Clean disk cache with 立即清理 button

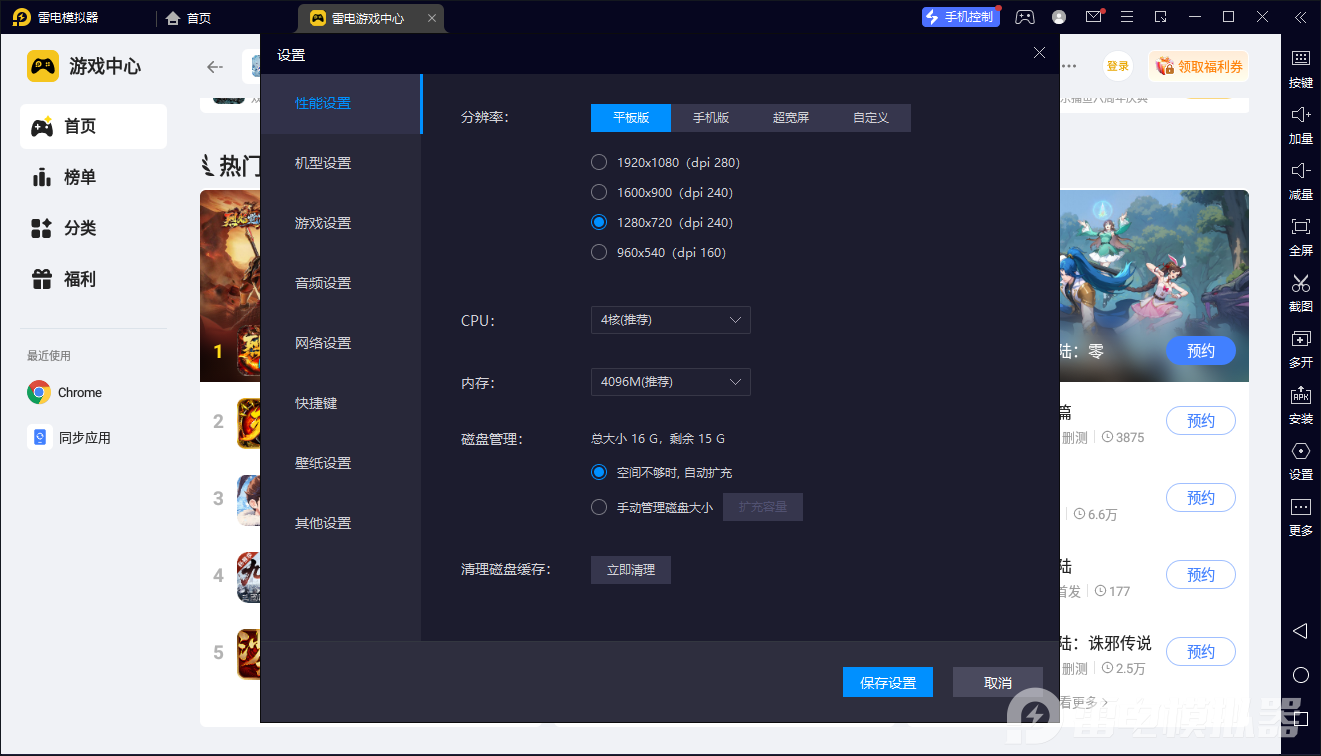tap(630, 569)
